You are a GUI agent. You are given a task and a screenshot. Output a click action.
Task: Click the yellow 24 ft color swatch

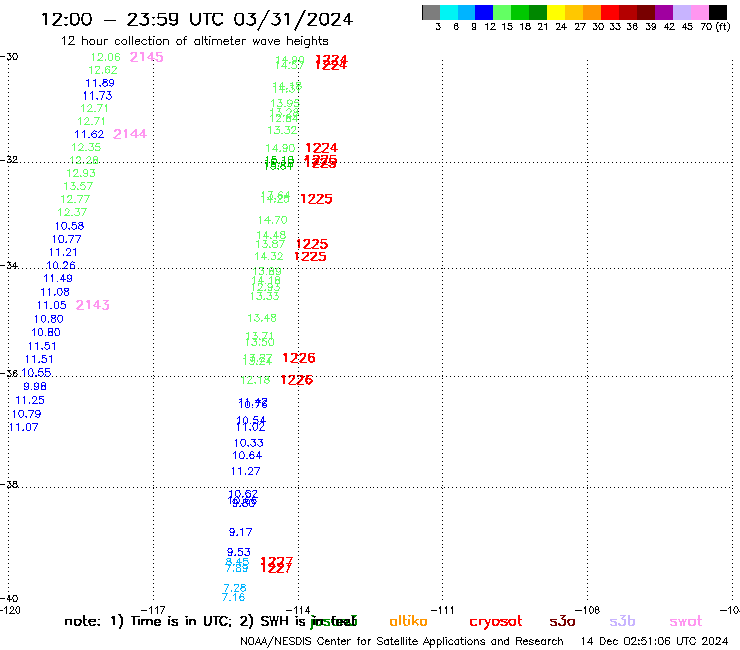coord(556,12)
